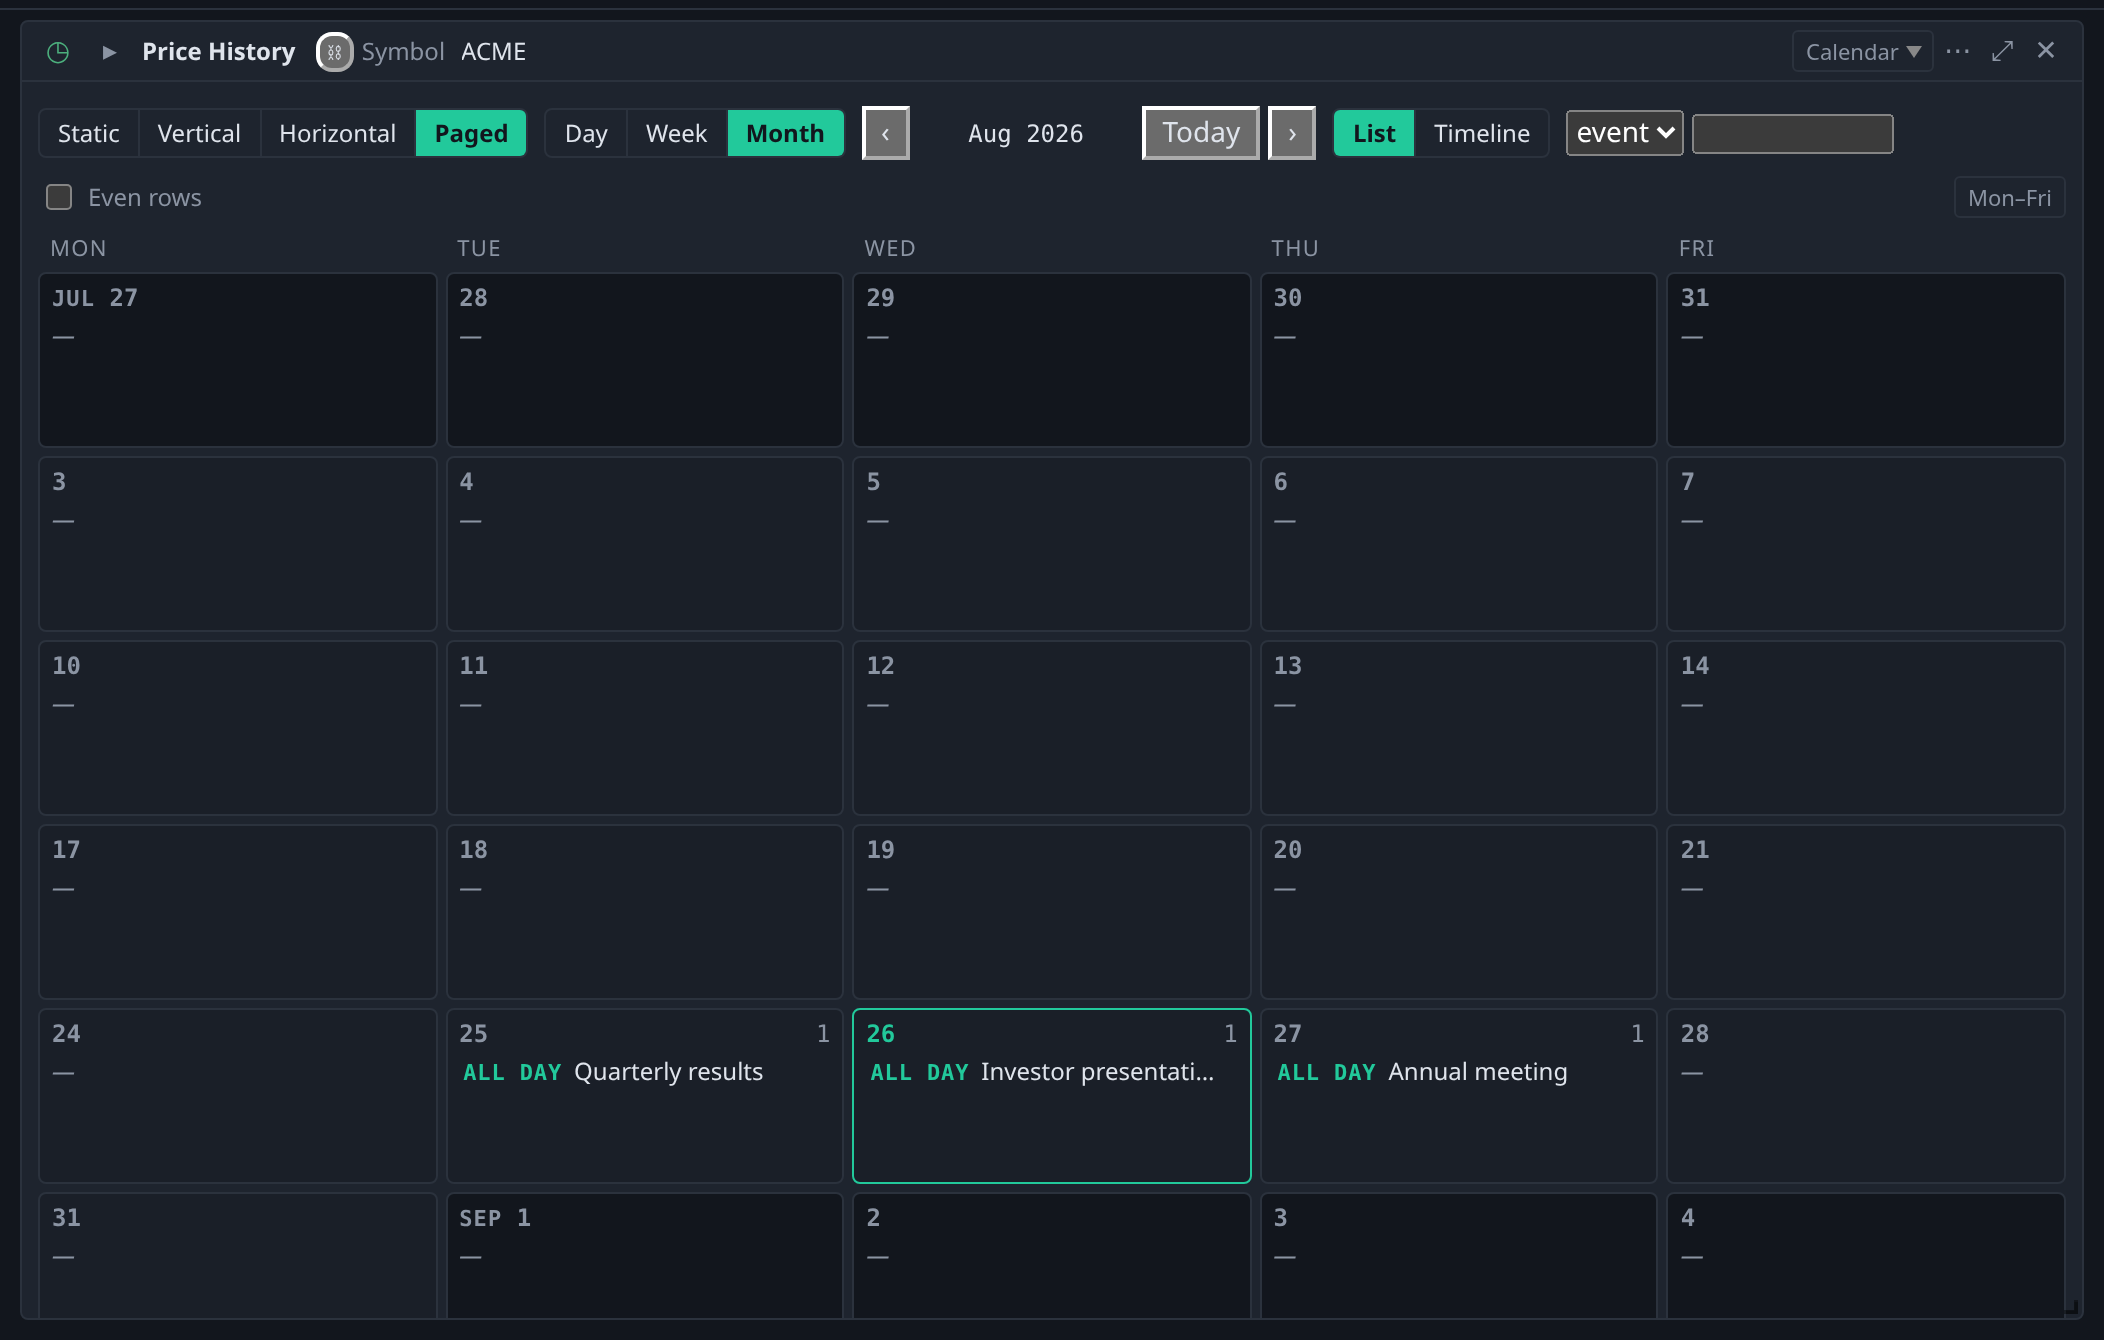Select the August 24 day cell
Image resolution: width=2104 pixels, height=1340 pixels.
[238, 1096]
